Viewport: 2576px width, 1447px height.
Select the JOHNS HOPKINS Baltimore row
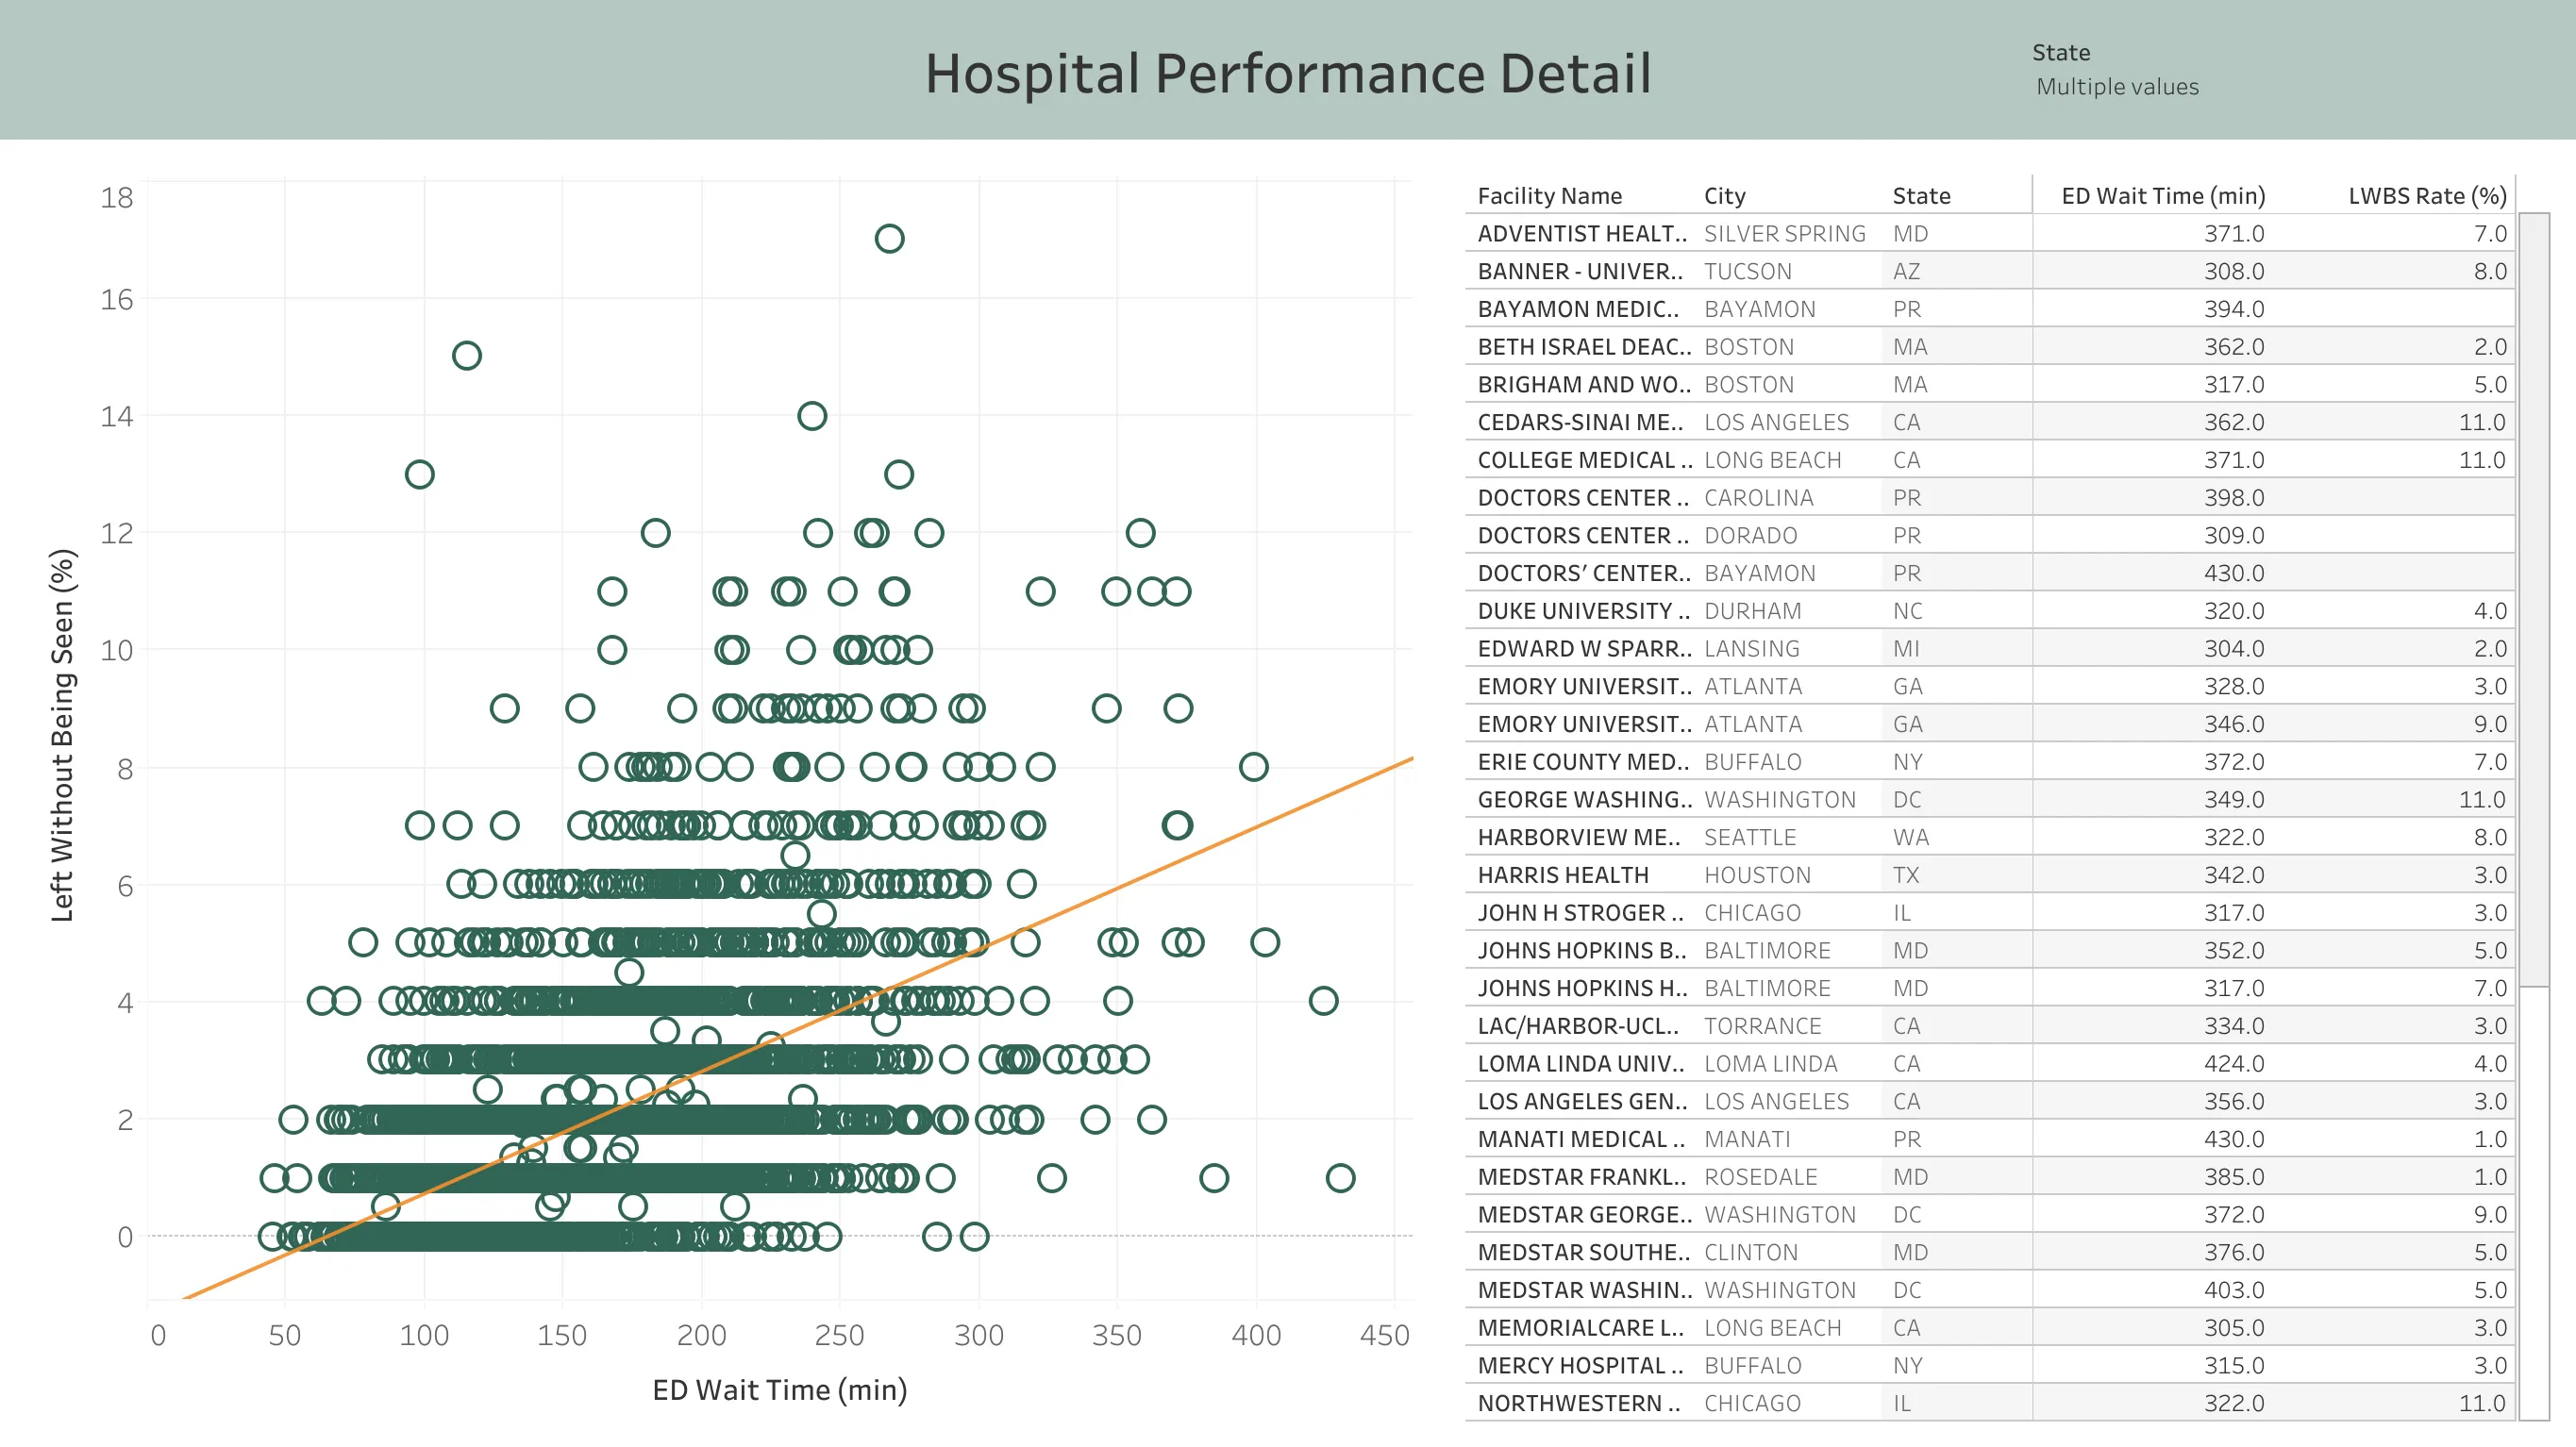(1700, 950)
